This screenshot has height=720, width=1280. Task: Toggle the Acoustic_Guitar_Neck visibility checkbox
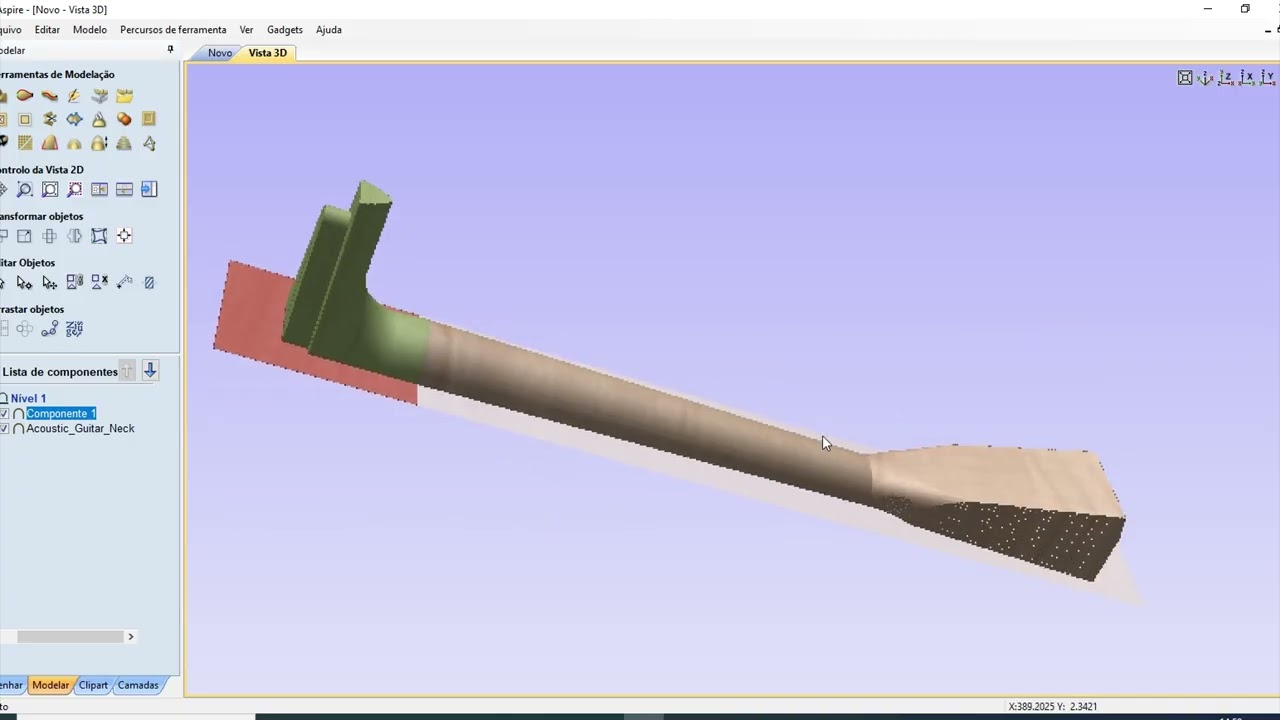(4, 429)
